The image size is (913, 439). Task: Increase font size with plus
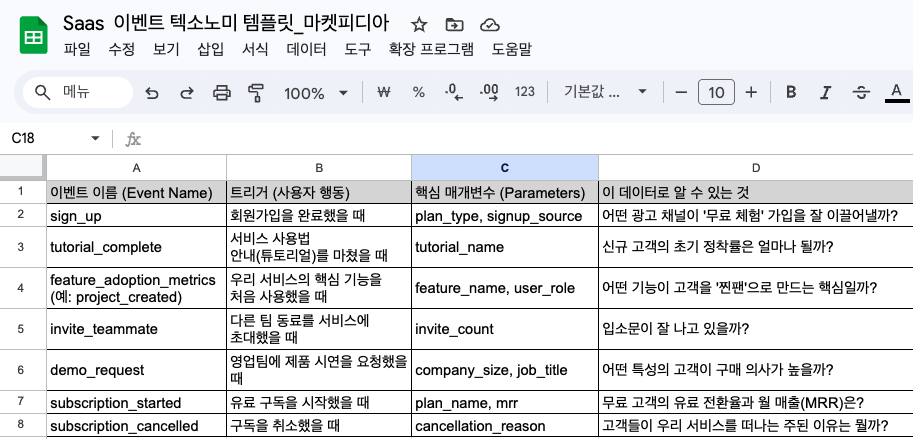pos(751,92)
